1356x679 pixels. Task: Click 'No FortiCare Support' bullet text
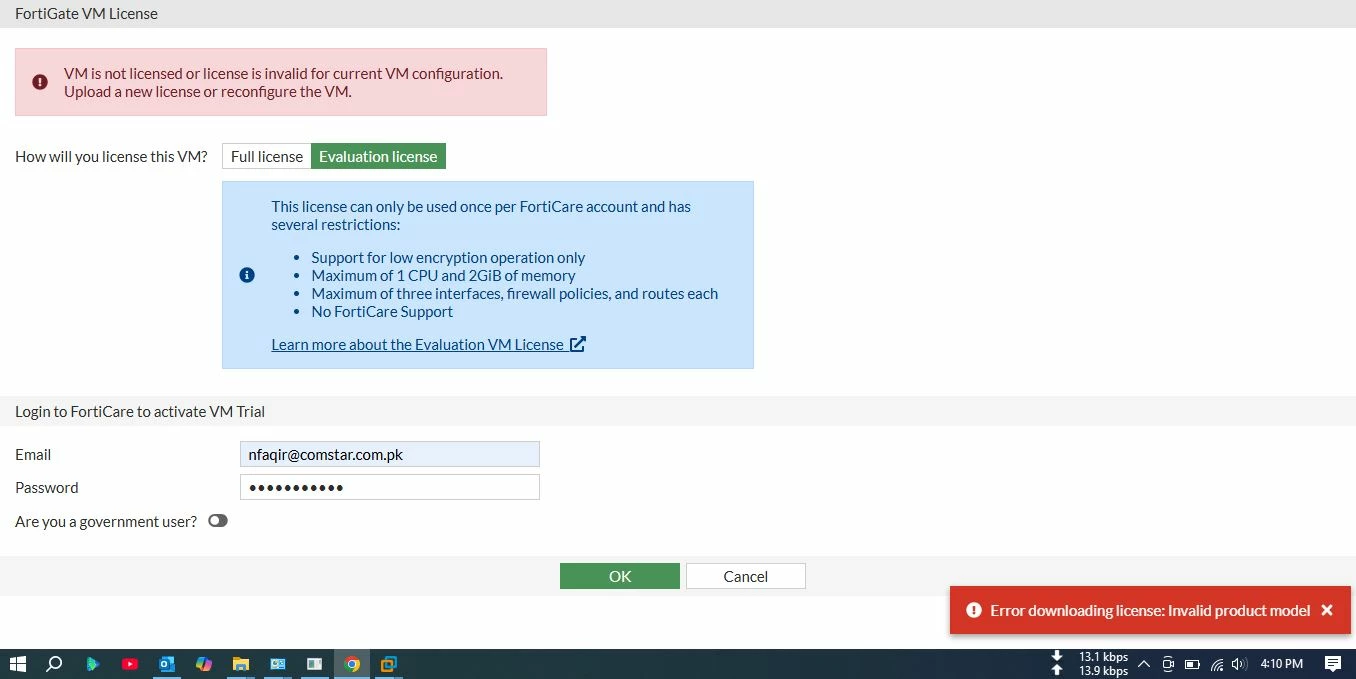tap(382, 311)
